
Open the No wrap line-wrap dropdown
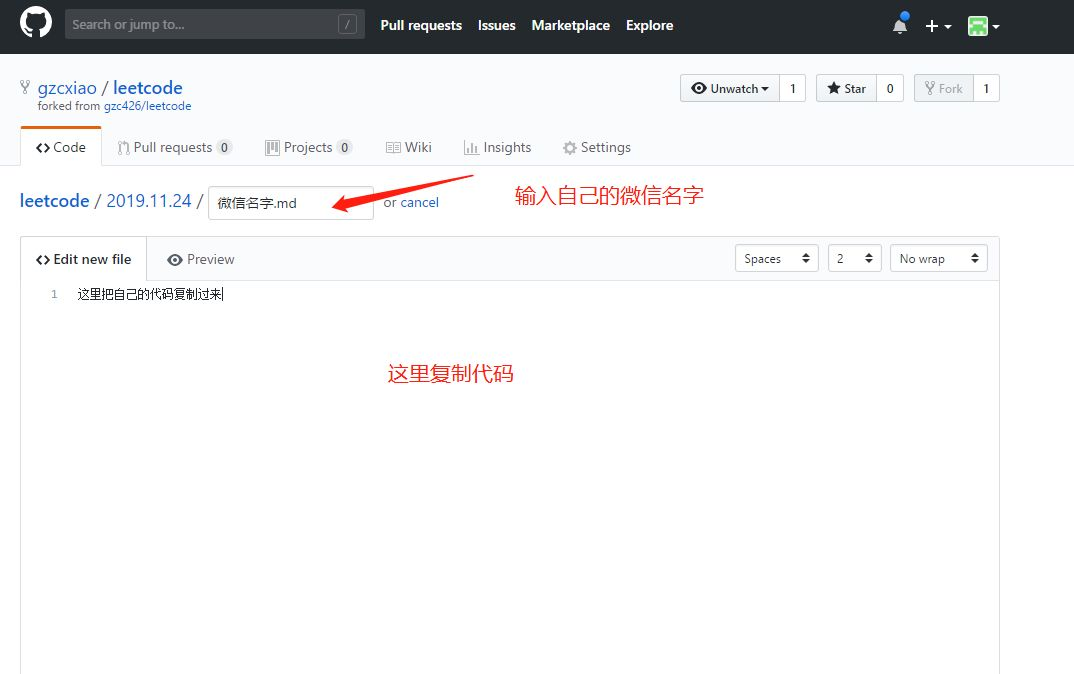click(938, 258)
